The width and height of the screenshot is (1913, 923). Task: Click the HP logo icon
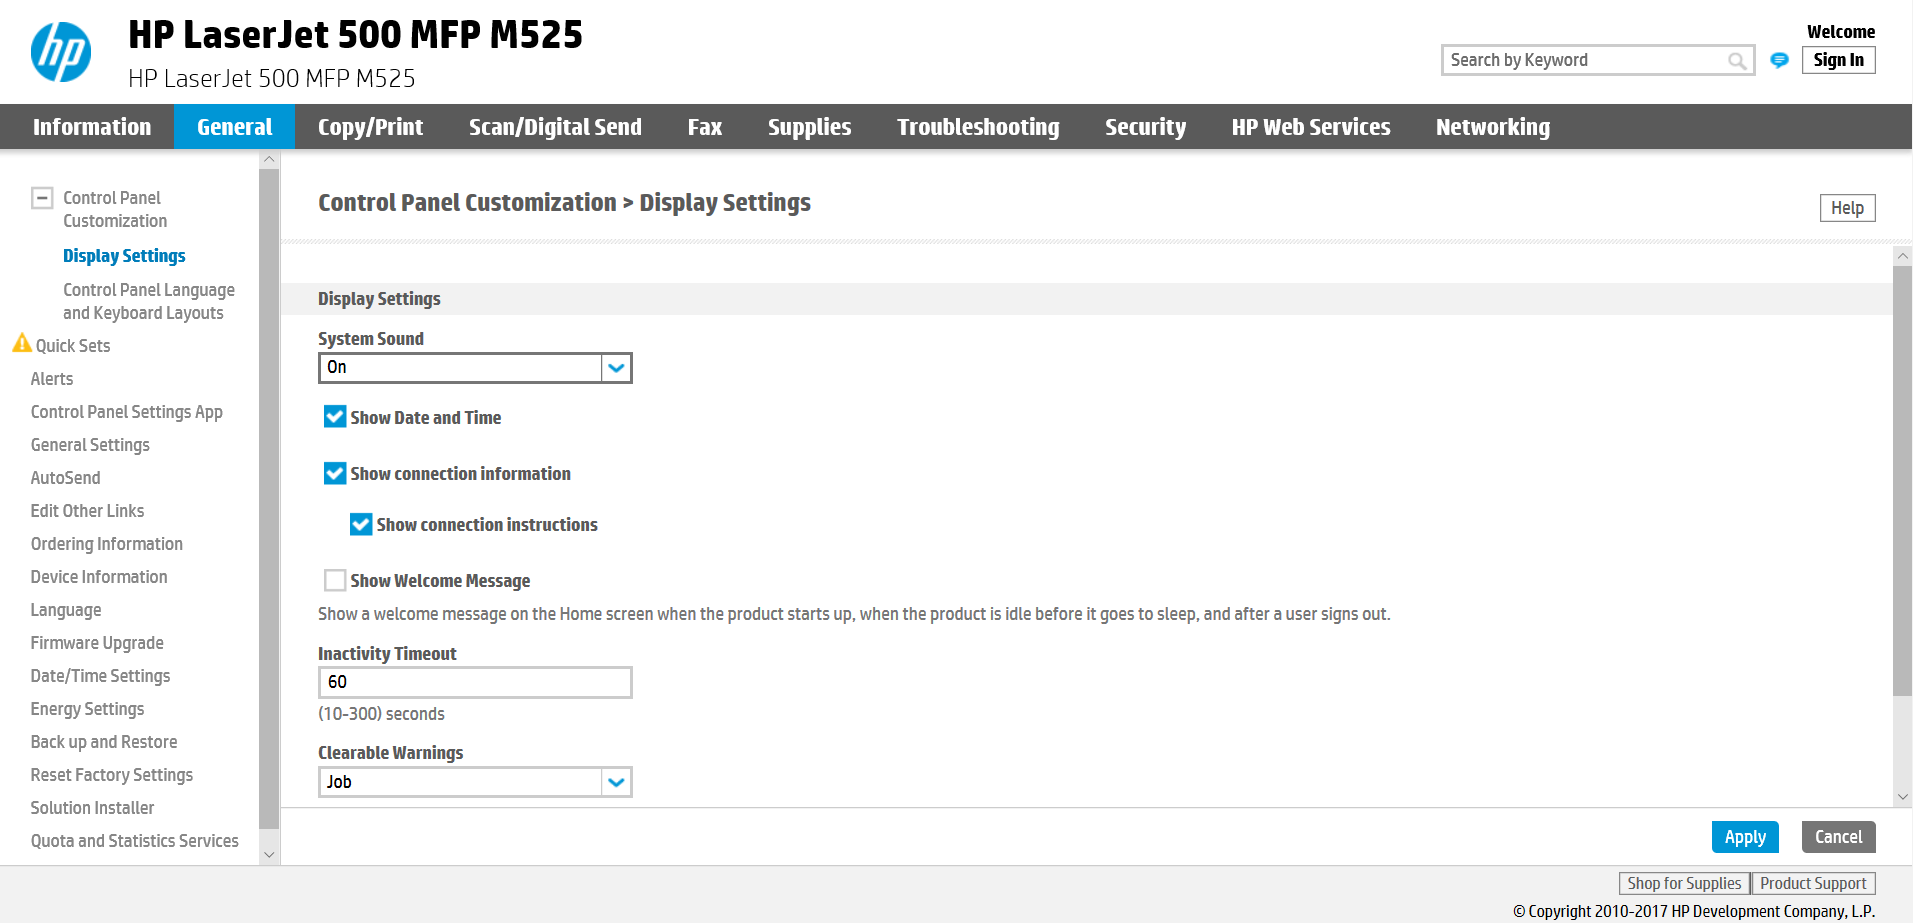coord(61,52)
